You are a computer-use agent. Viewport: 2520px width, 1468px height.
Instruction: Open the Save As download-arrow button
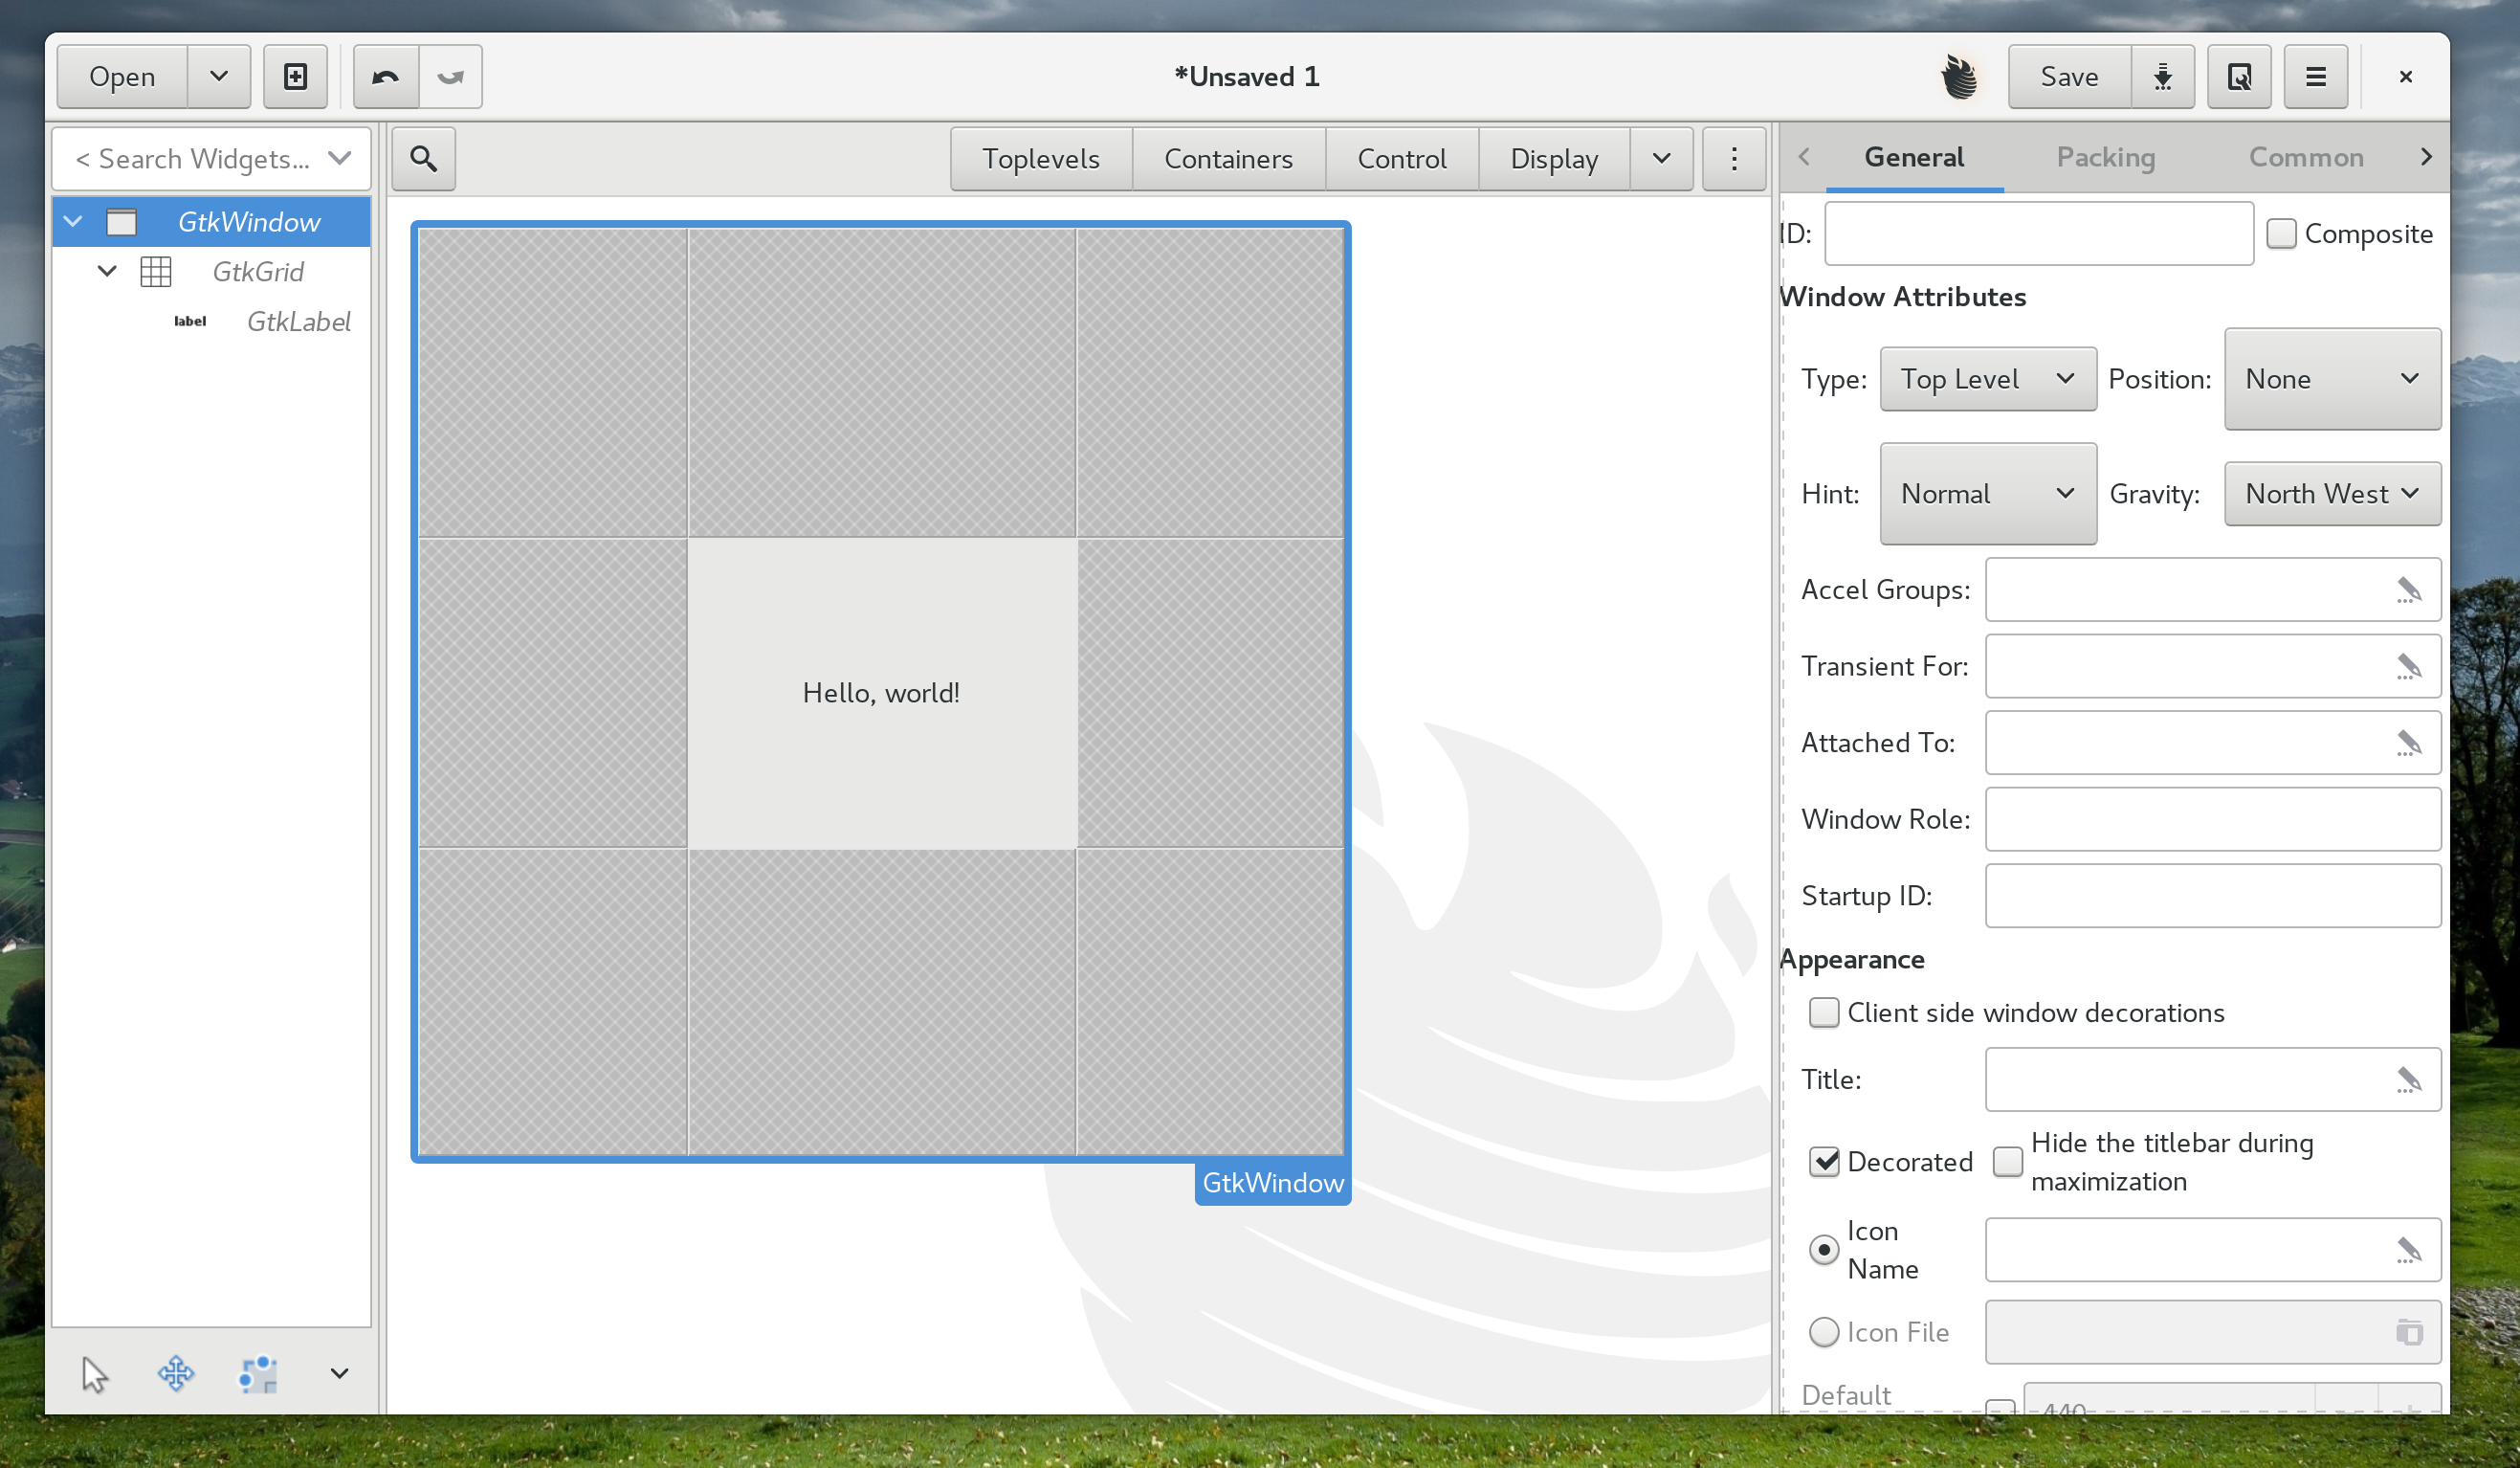click(x=2162, y=76)
